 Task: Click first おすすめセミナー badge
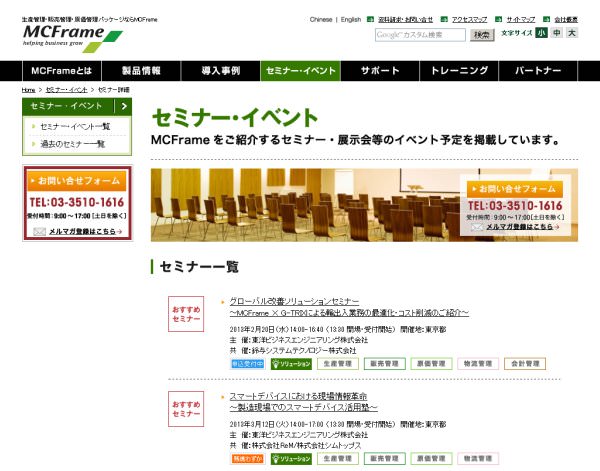[186, 314]
